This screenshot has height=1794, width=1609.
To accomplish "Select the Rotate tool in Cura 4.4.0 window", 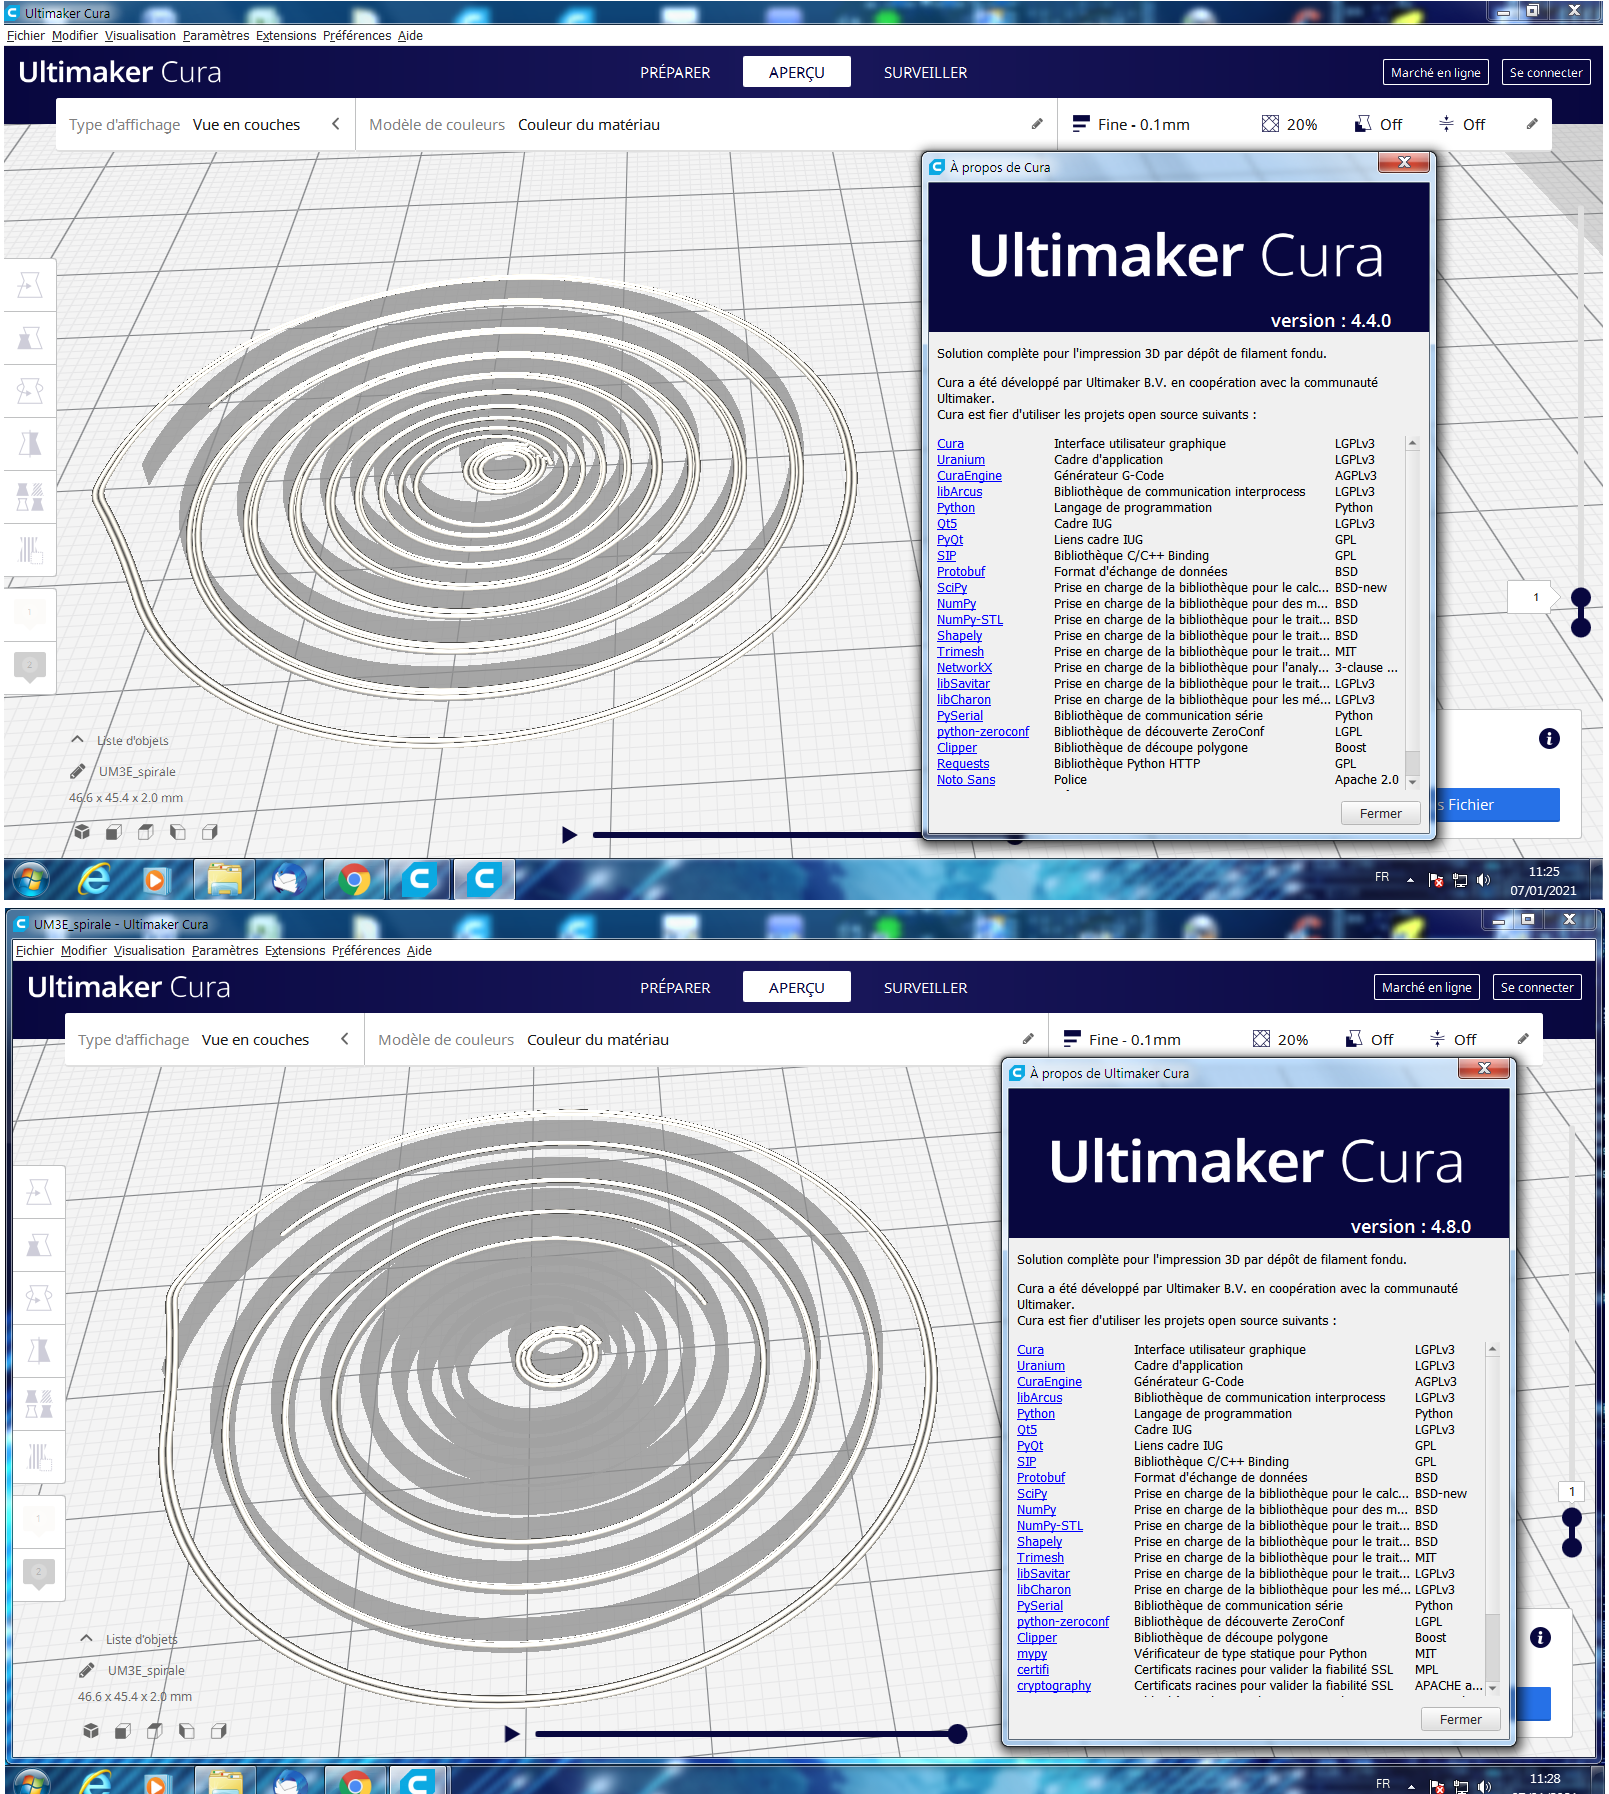I will (x=30, y=391).
